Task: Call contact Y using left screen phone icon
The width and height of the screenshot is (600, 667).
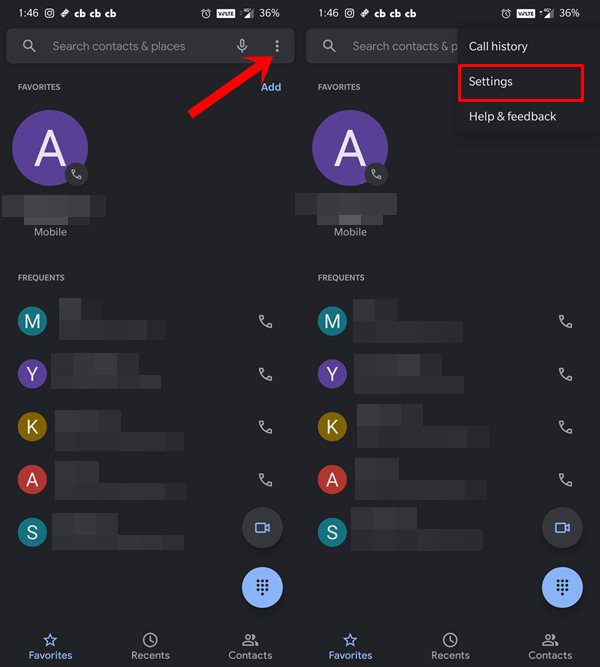Action: [265, 374]
